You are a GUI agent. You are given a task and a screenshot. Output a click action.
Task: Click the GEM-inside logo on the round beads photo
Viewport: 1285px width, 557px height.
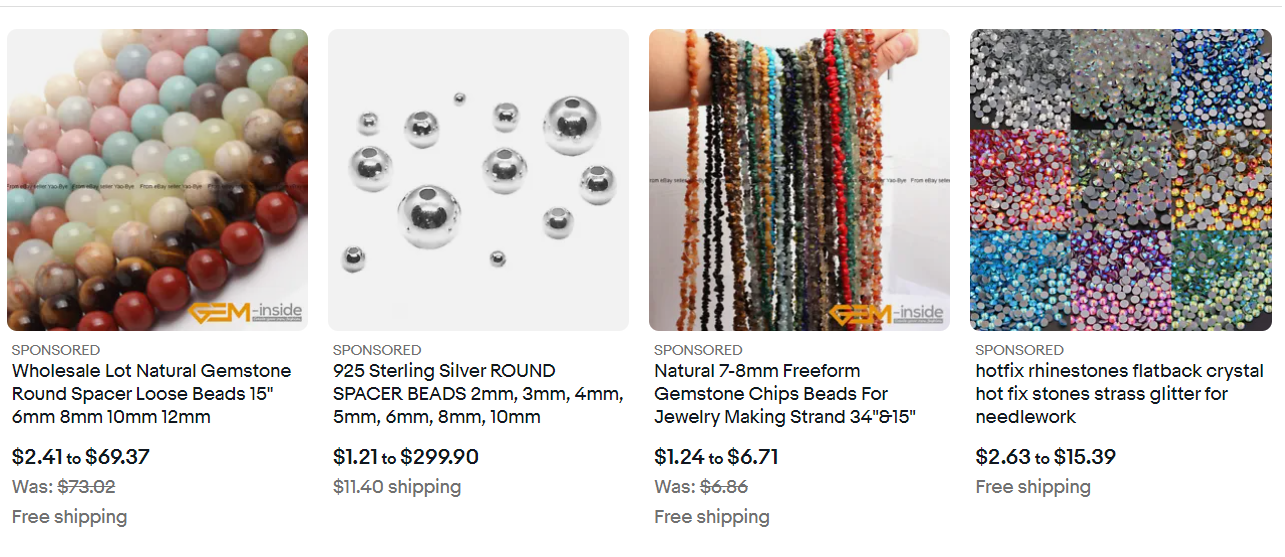pos(245,313)
